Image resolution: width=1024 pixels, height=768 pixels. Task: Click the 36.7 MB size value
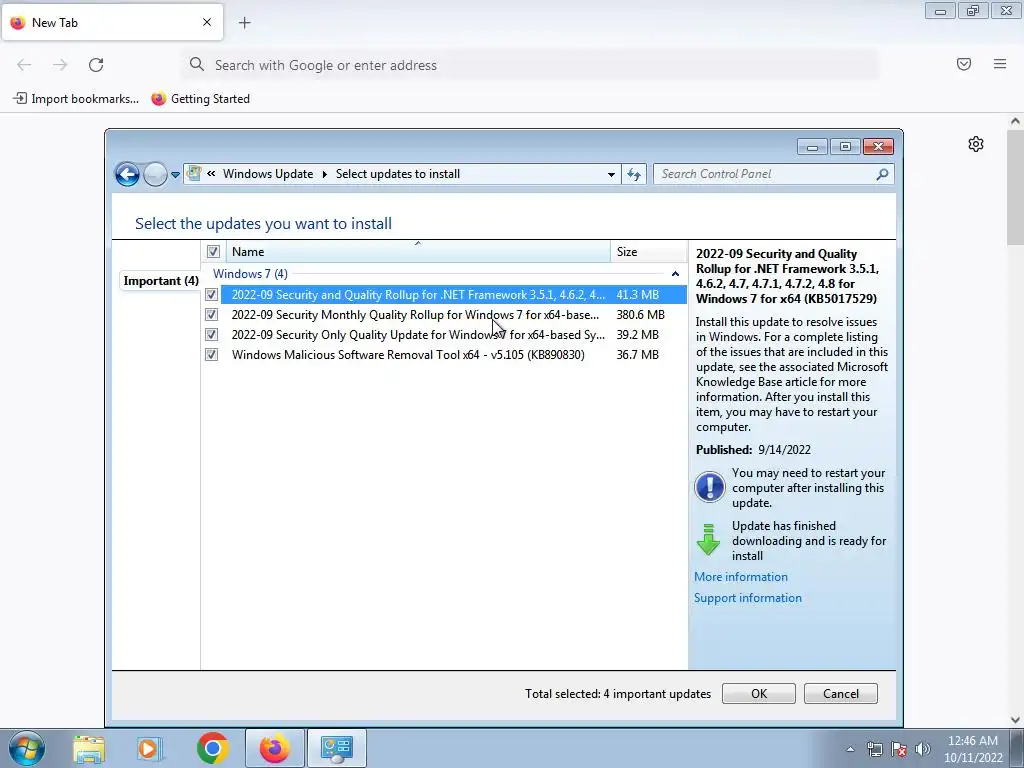(x=637, y=355)
